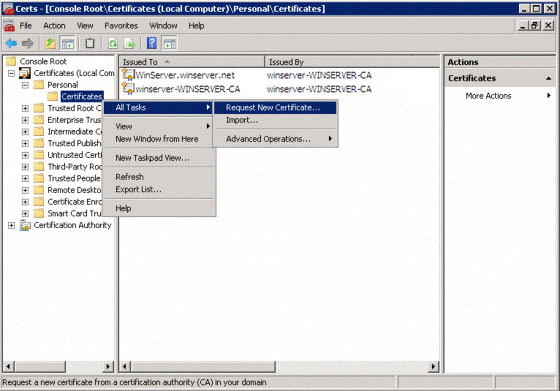
Task: Open More Actions in the Actions pane
Action: (x=500, y=96)
